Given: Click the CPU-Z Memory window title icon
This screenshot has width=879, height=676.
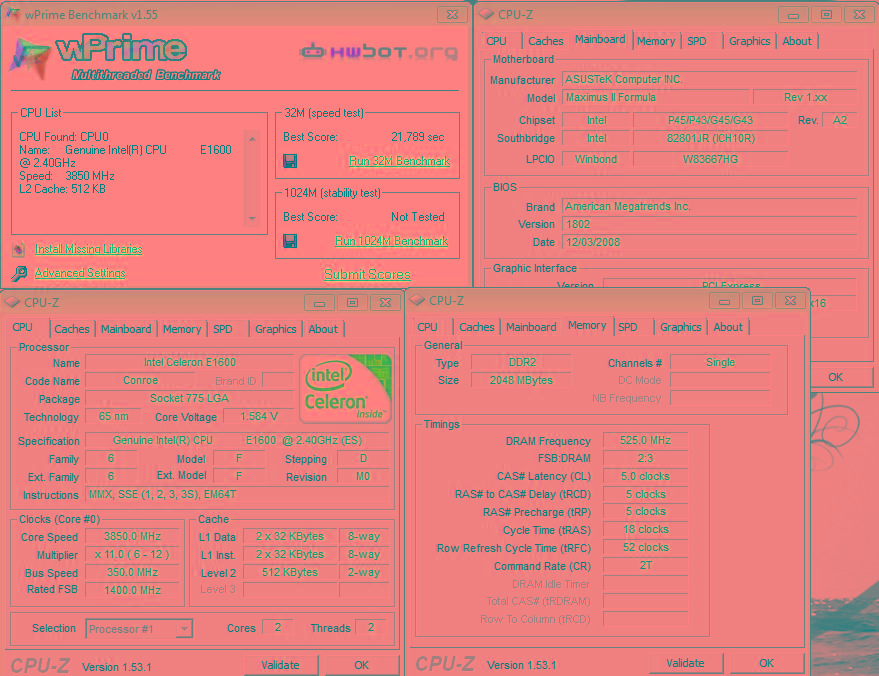Looking at the screenshot, I should [x=417, y=300].
